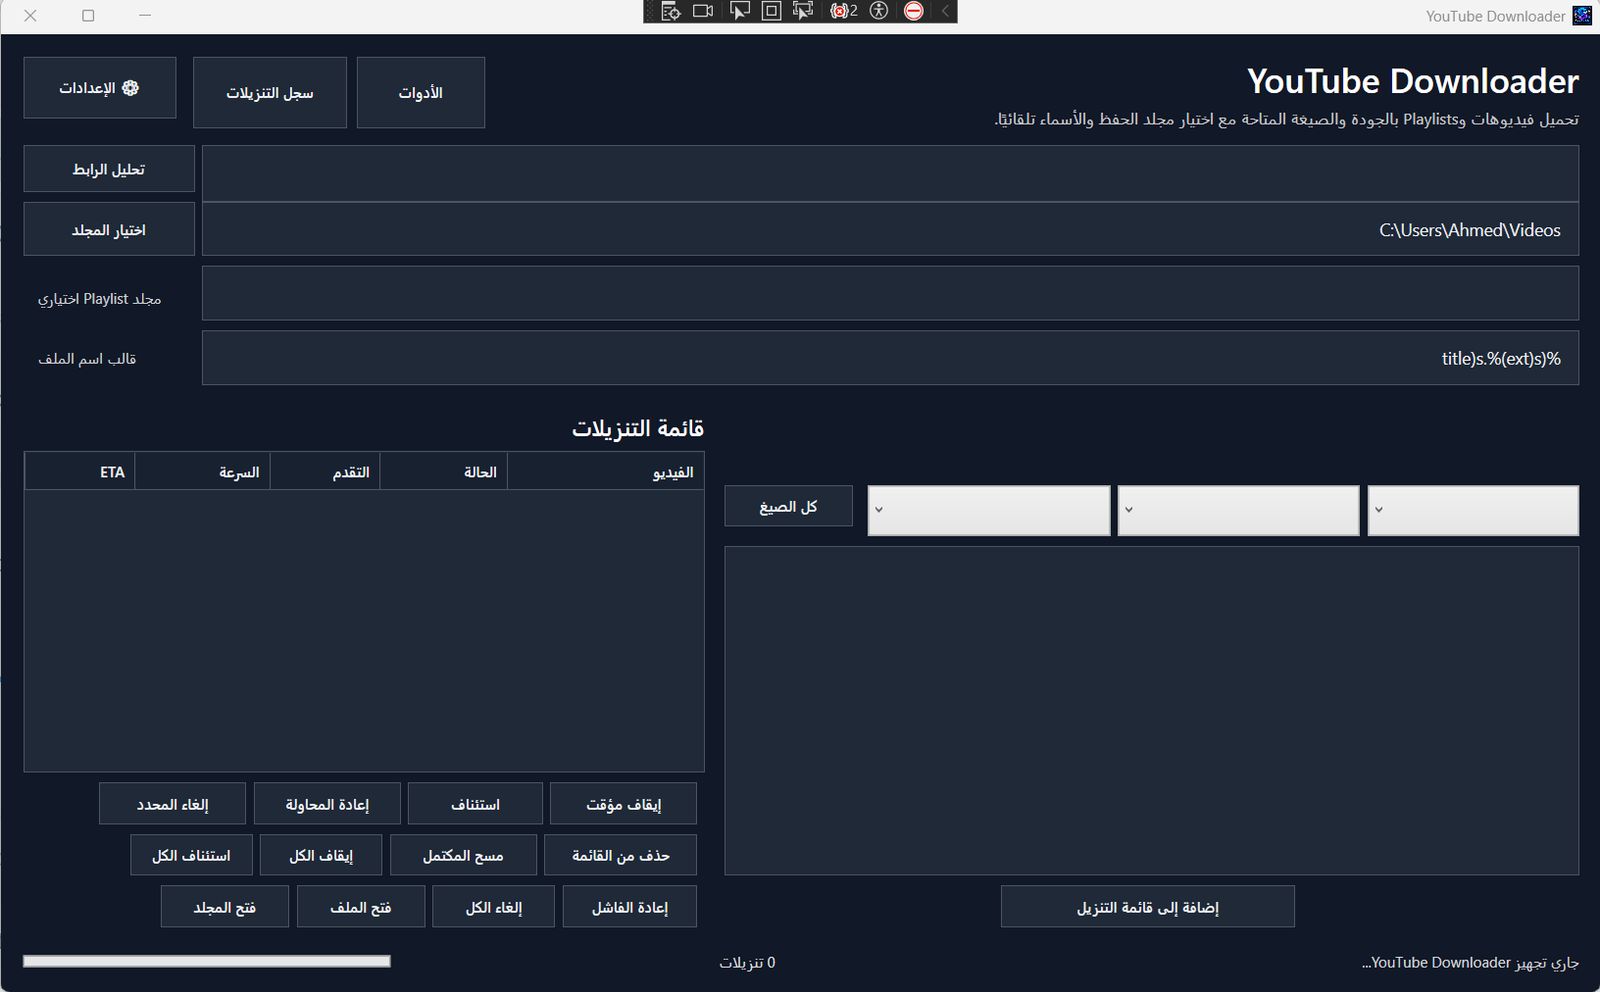Open the سجل التنزيلات download history
1600x992 pixels.
pyautogui.click(x=270, y=92)
